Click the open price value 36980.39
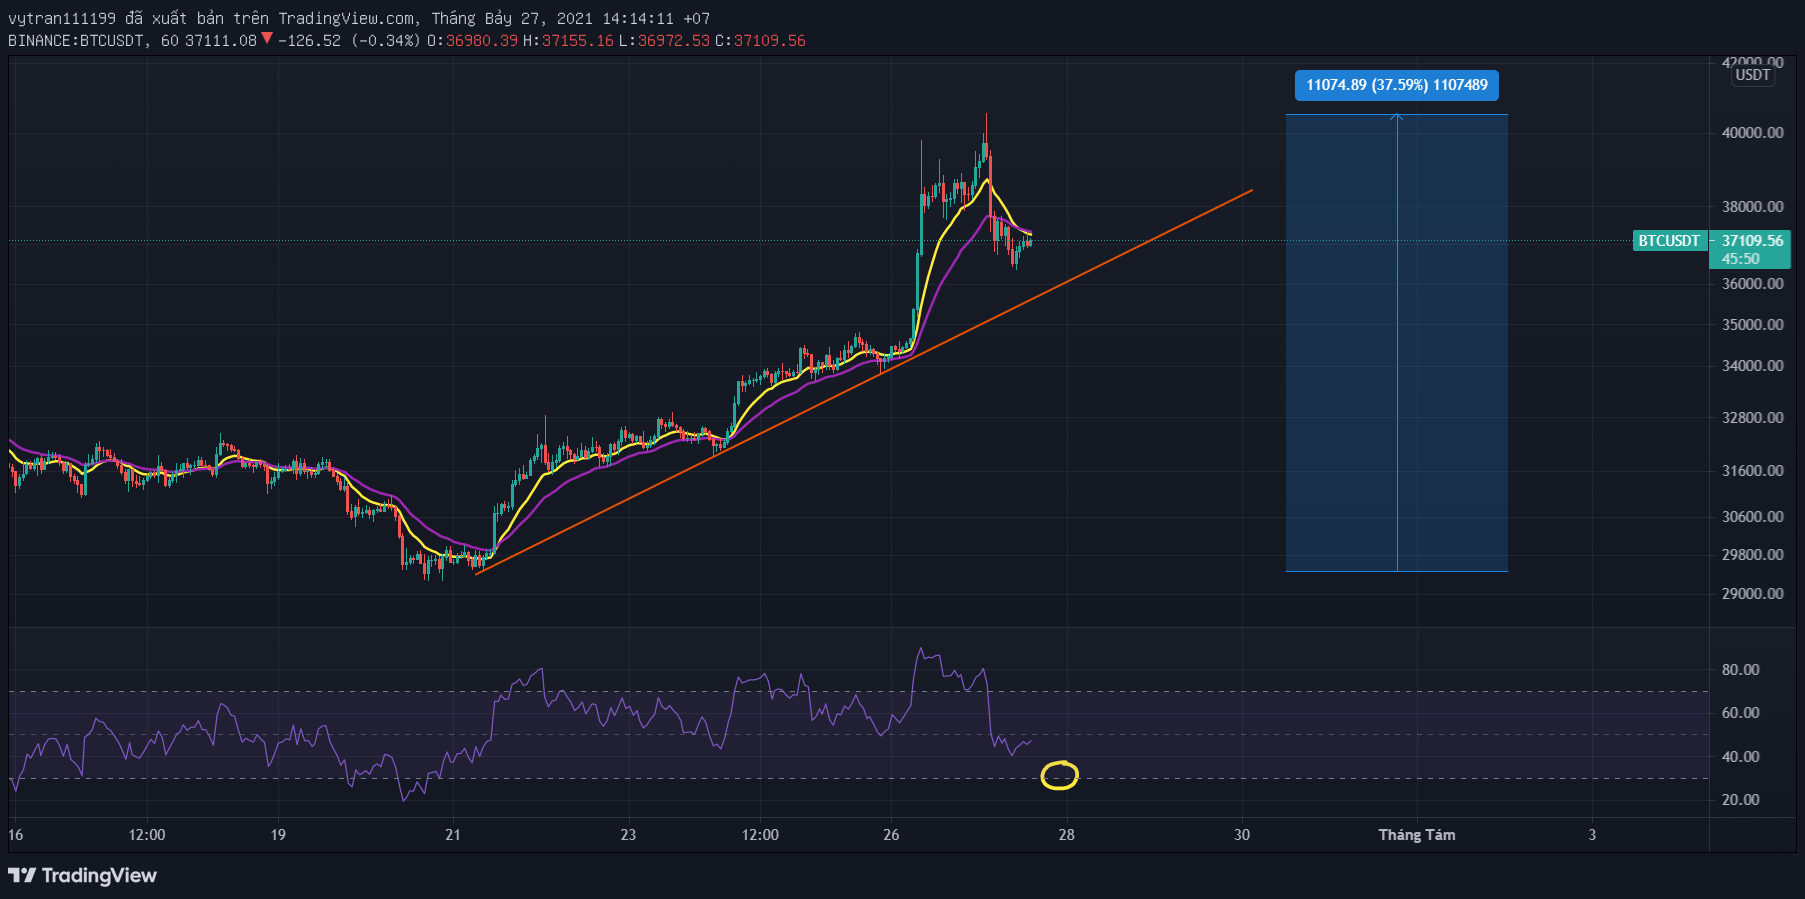The height and width of the screenshot is (899, 1805). point(482,41)
